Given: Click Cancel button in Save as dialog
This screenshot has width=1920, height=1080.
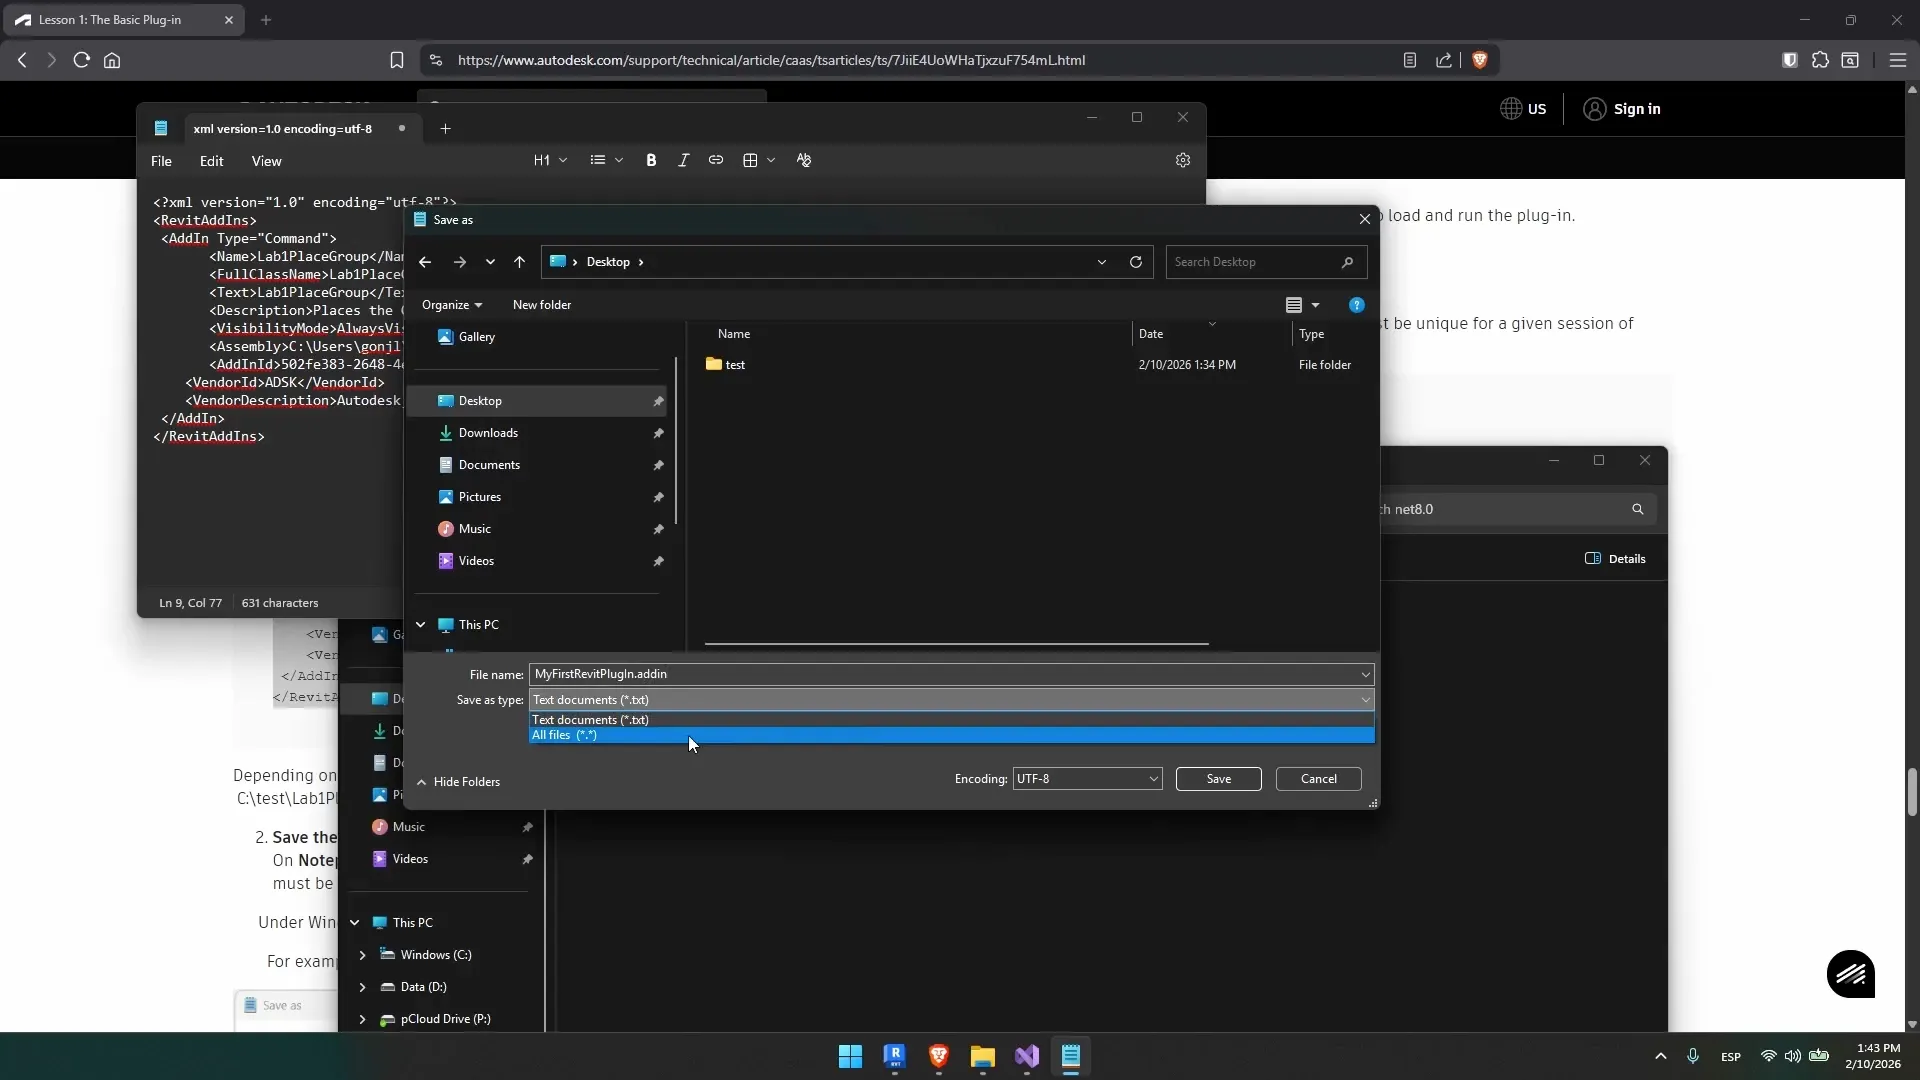Looking at the screenshot, I should [1318, 779].
